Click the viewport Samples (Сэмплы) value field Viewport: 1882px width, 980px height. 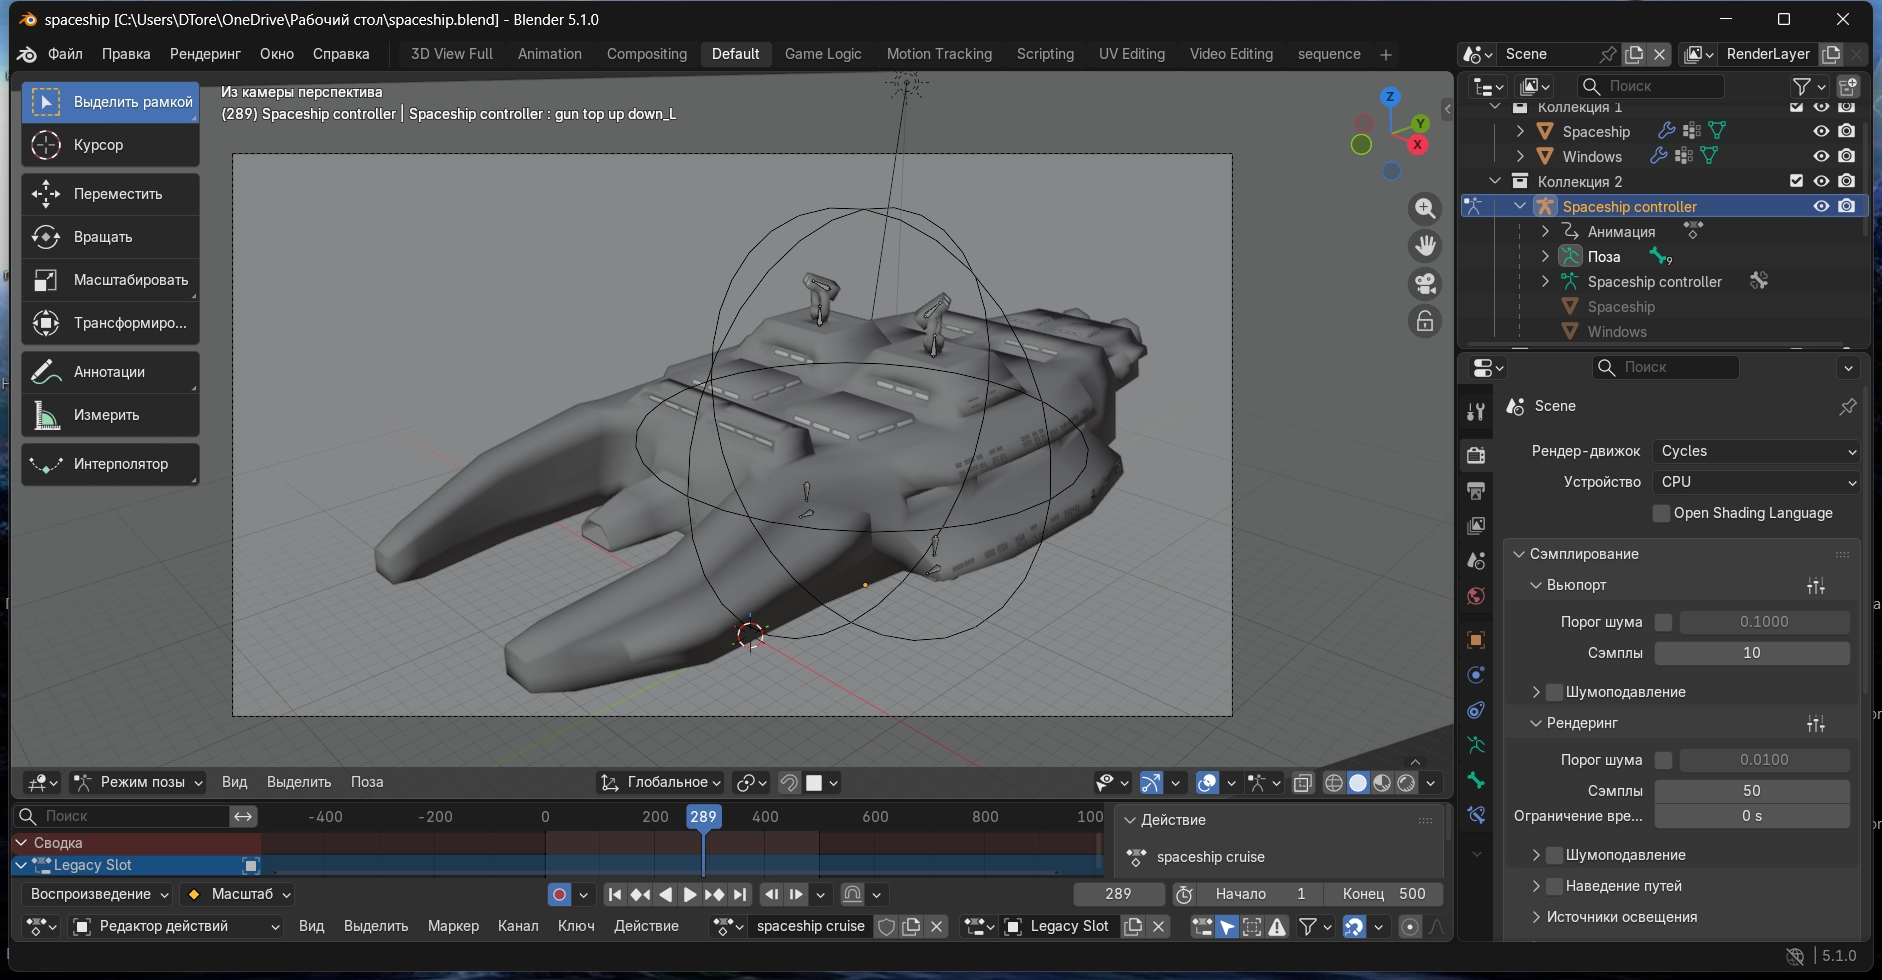pyautogui.click(x=1751, y=653)
